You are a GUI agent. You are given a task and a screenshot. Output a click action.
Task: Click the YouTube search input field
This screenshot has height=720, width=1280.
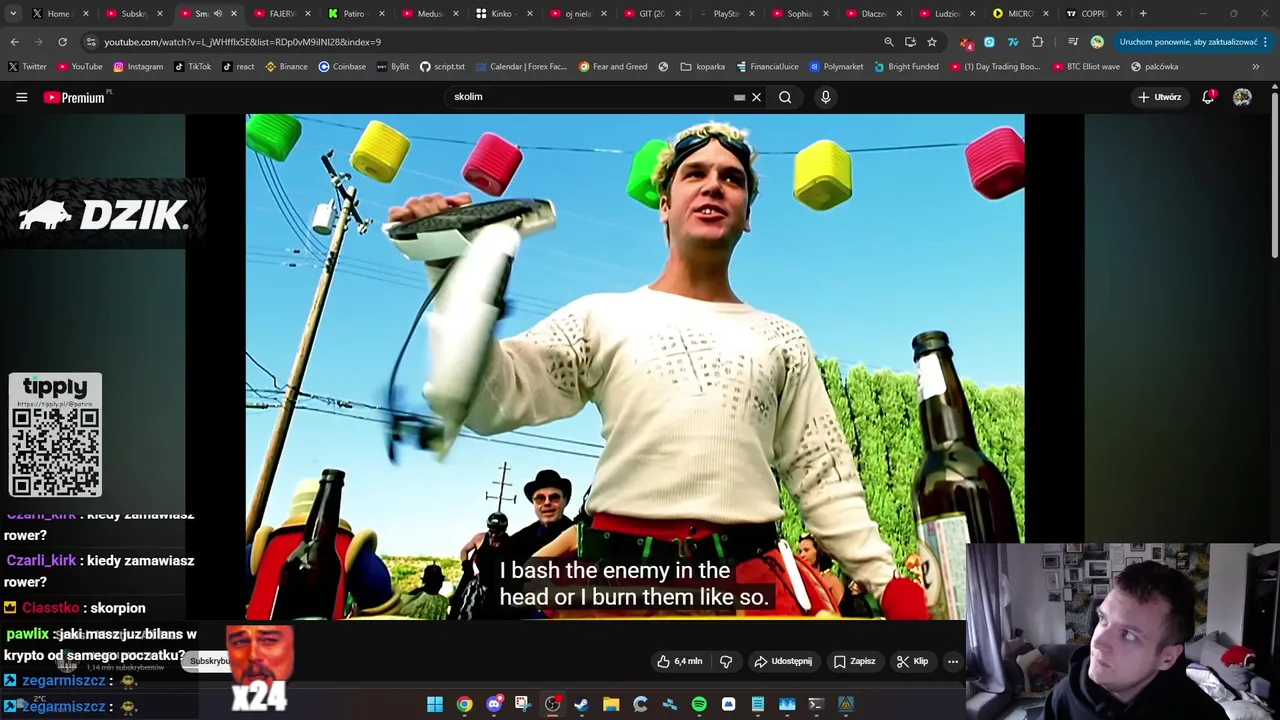pos(590,97)
